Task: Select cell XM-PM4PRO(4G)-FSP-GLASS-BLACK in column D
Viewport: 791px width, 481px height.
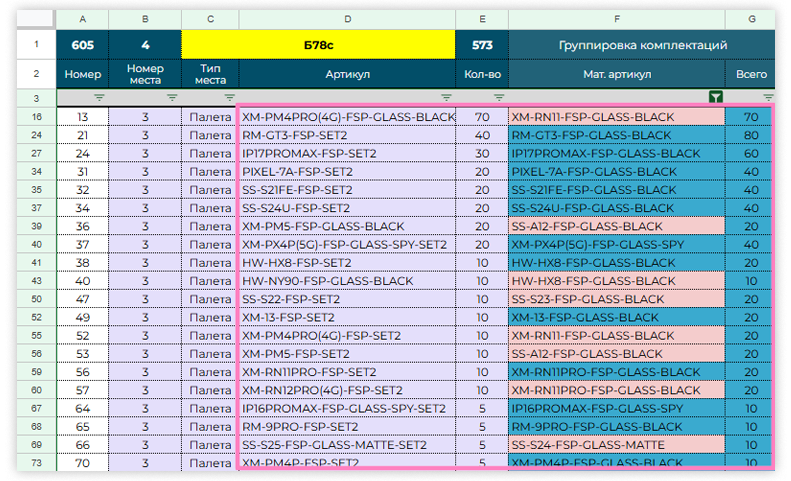Action: tap(347, 117)
